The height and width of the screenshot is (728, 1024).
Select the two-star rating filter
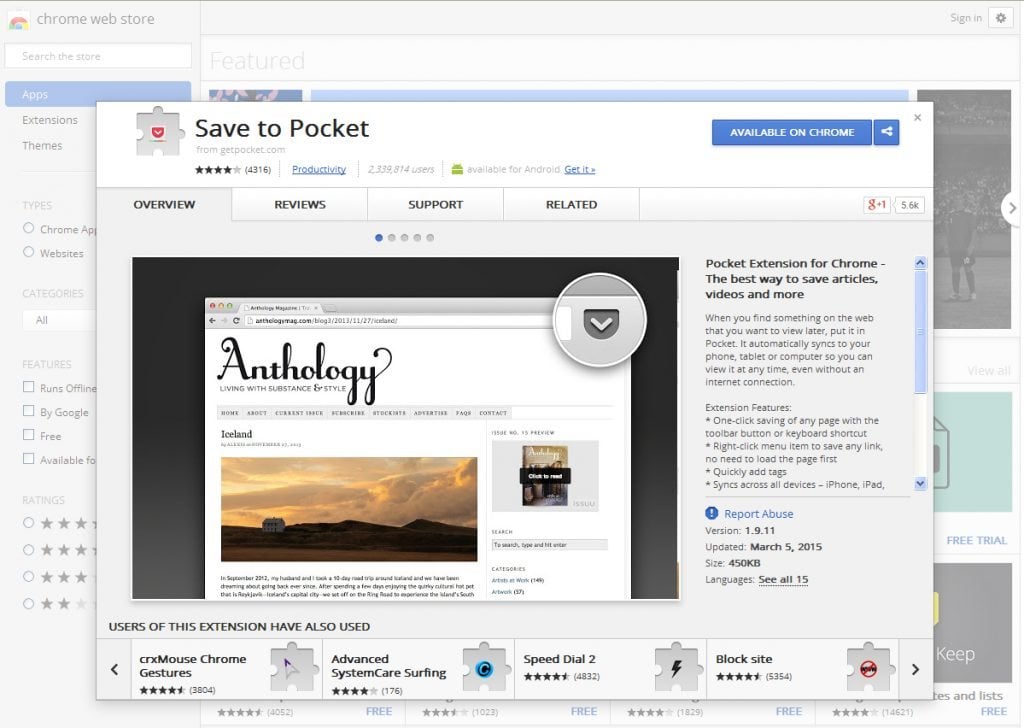click(28, 603)
